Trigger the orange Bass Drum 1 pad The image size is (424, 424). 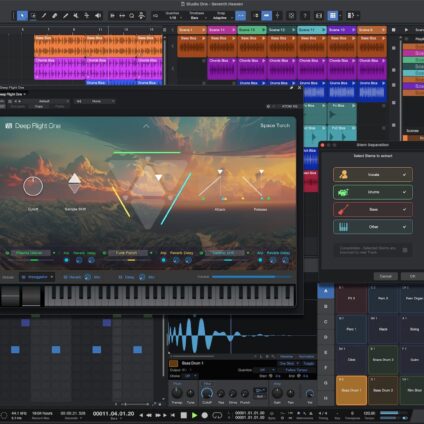pos(351,390)
